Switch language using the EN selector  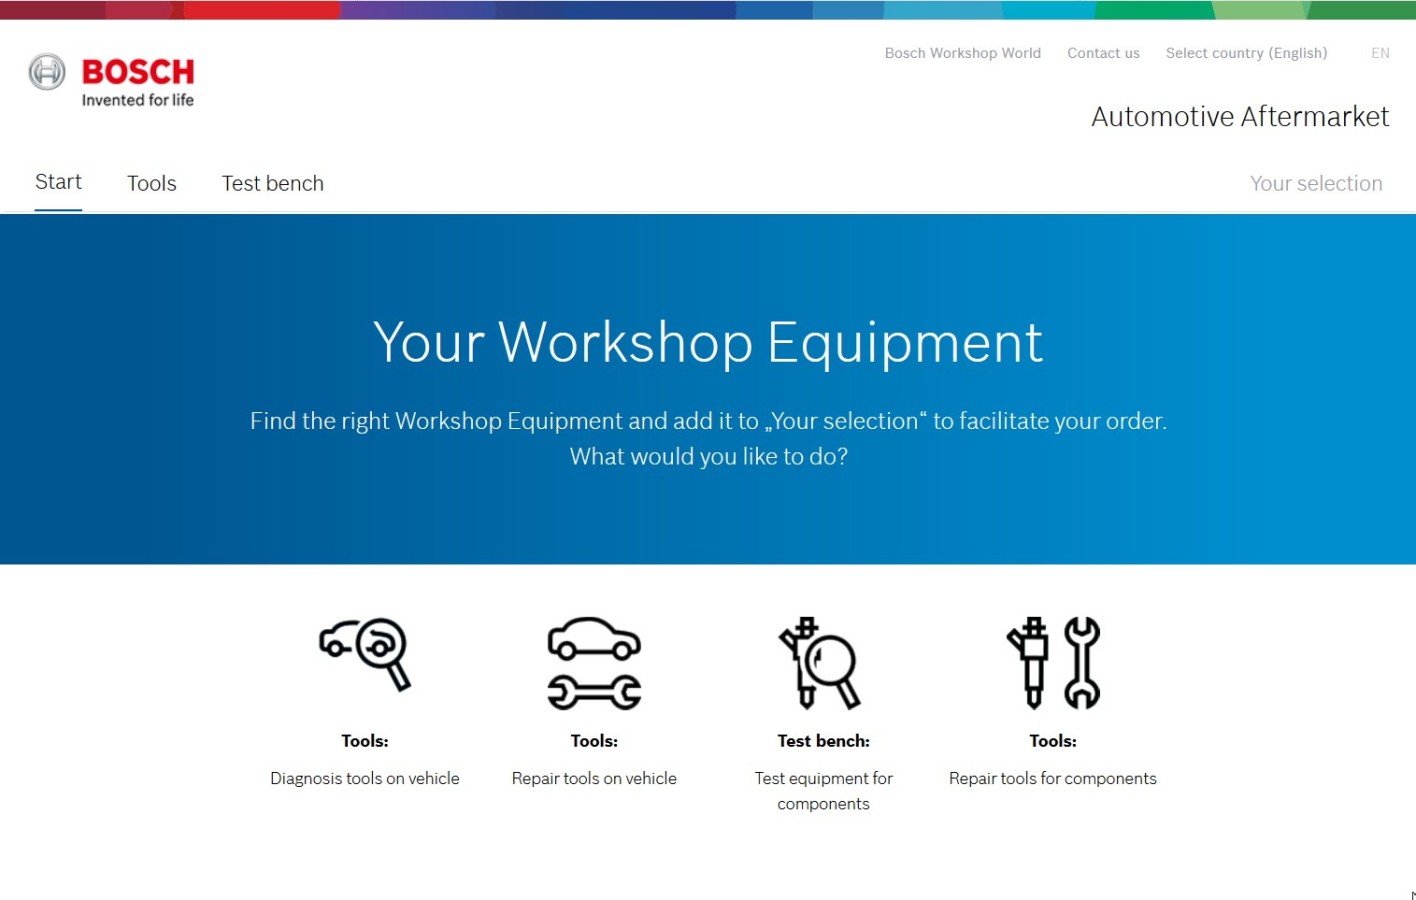1380,53
